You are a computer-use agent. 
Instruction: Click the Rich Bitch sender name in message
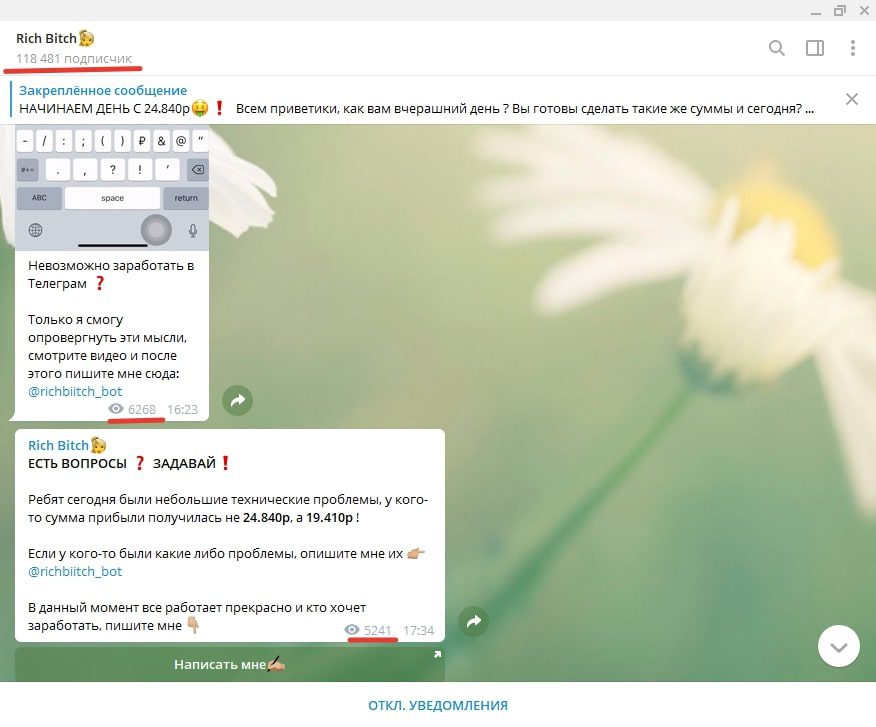point(66,445)
